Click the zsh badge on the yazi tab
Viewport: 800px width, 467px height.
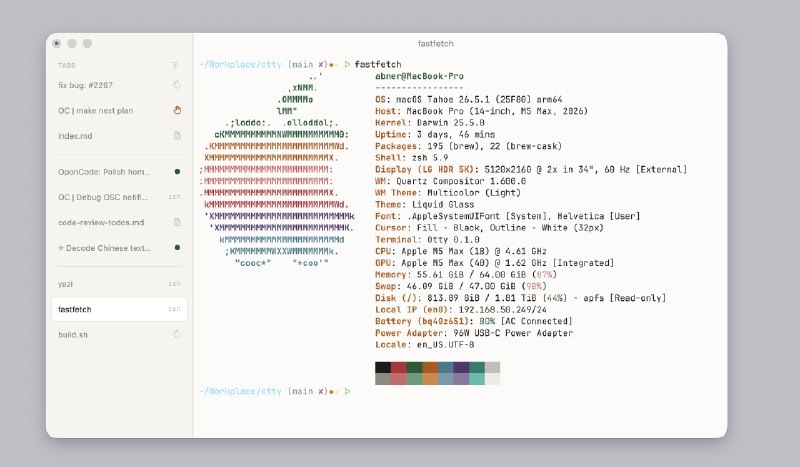click(174, 284)
